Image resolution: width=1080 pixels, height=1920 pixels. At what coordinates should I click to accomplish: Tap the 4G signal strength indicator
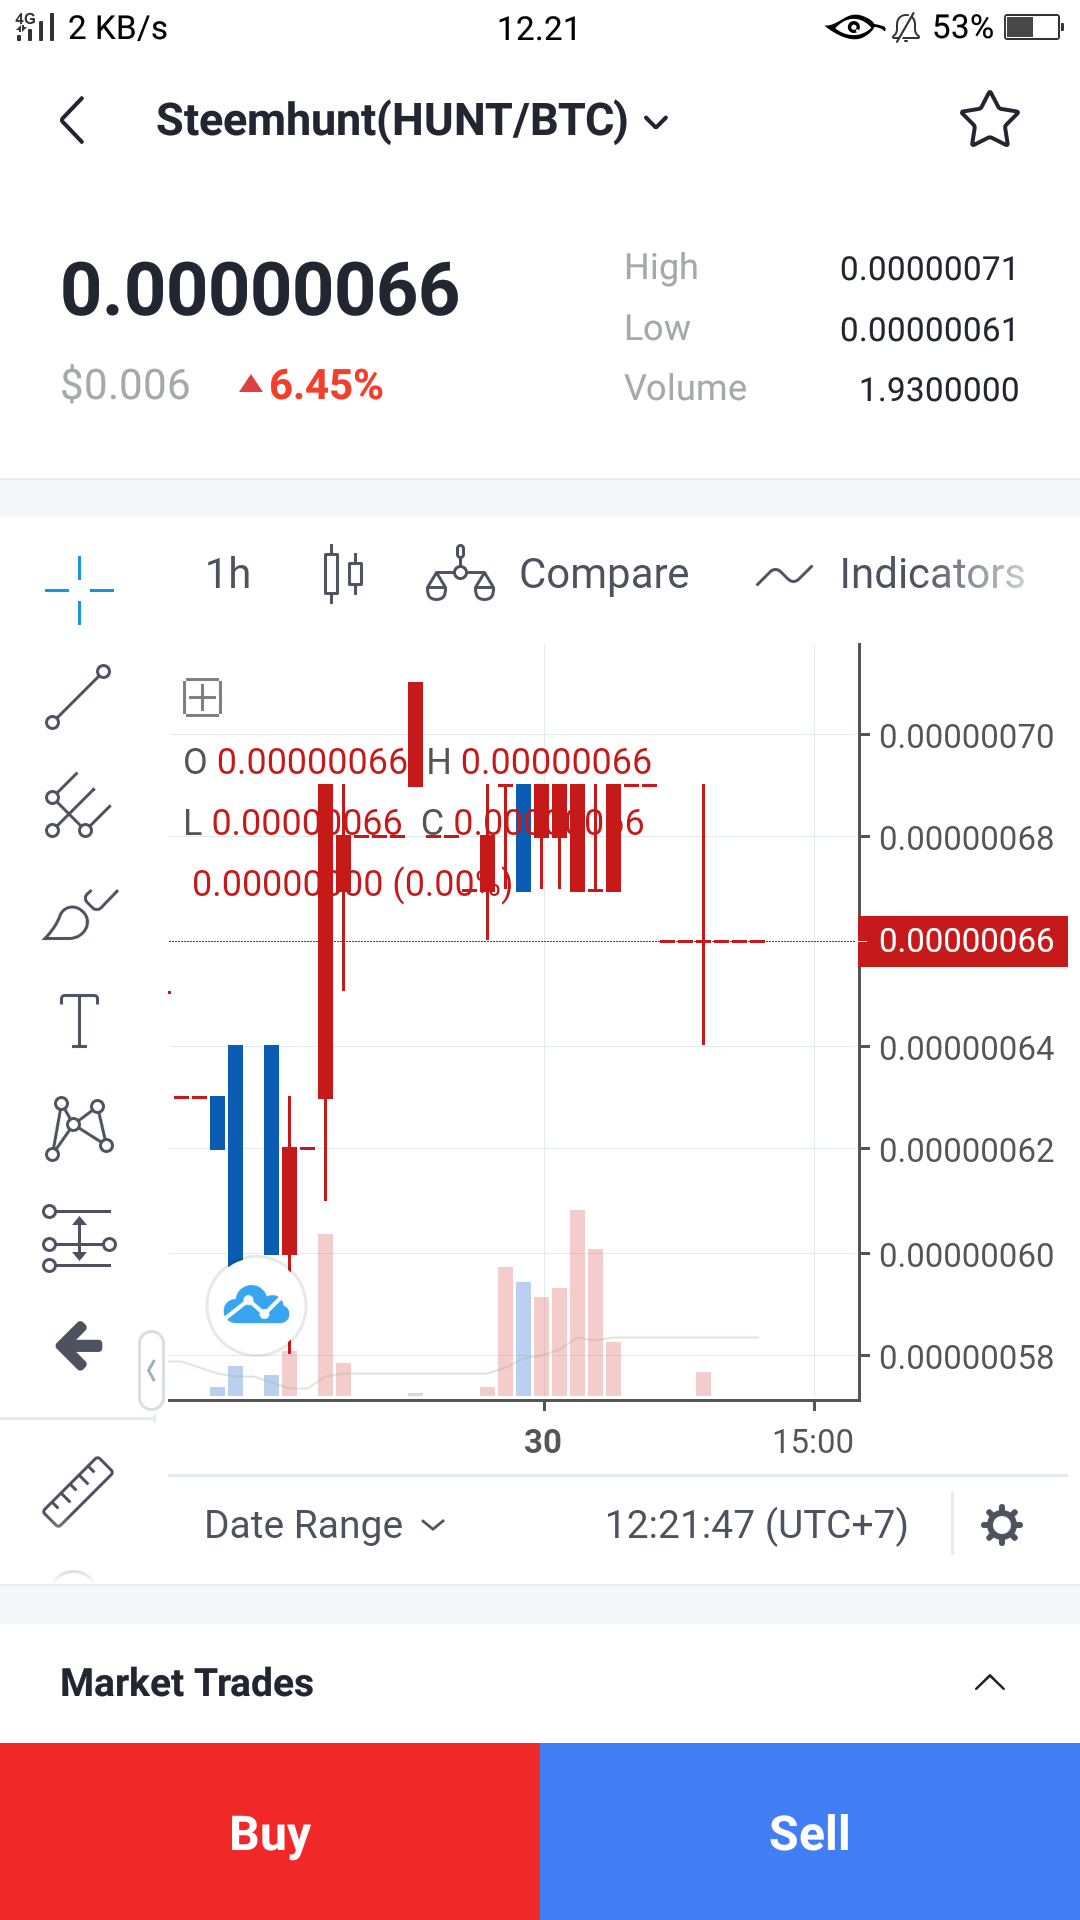pyautogui.click(x=35, y=26)
